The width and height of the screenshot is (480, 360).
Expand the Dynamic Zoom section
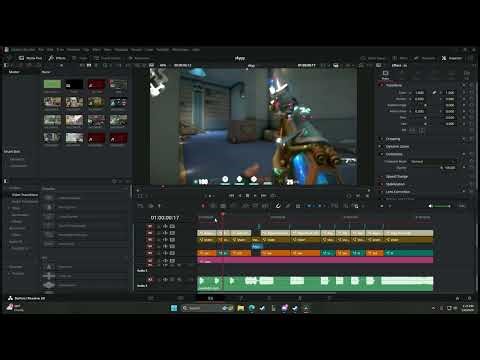pos(397,147)
